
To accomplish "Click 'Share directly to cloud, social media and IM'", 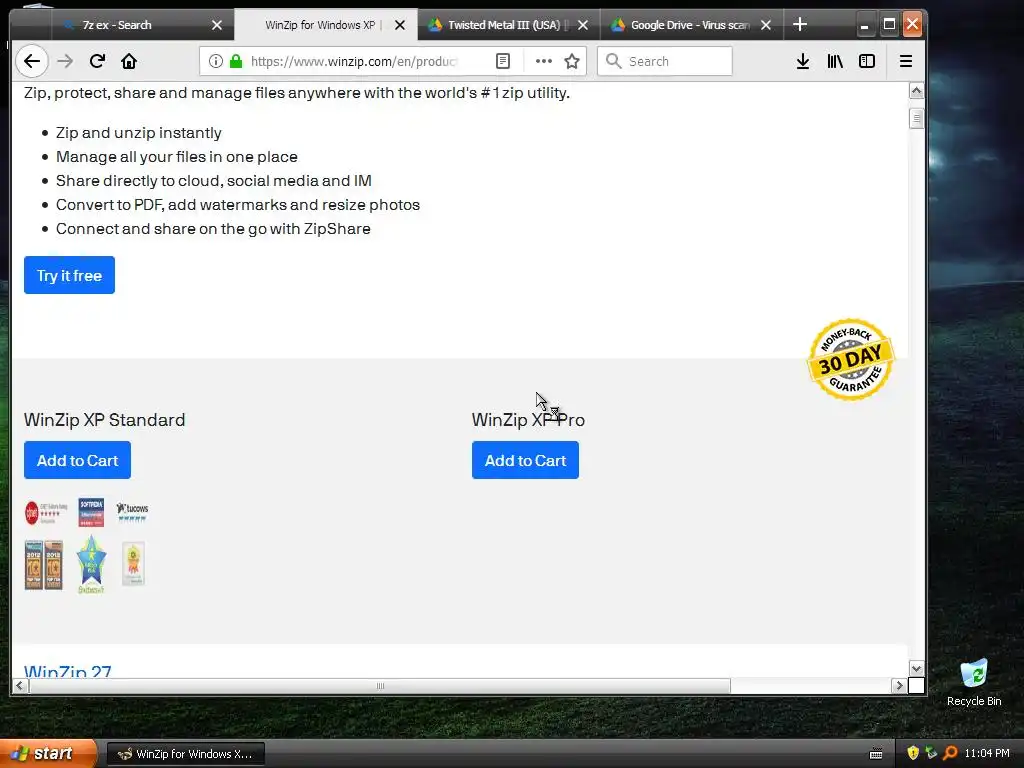I will (214, 181).
